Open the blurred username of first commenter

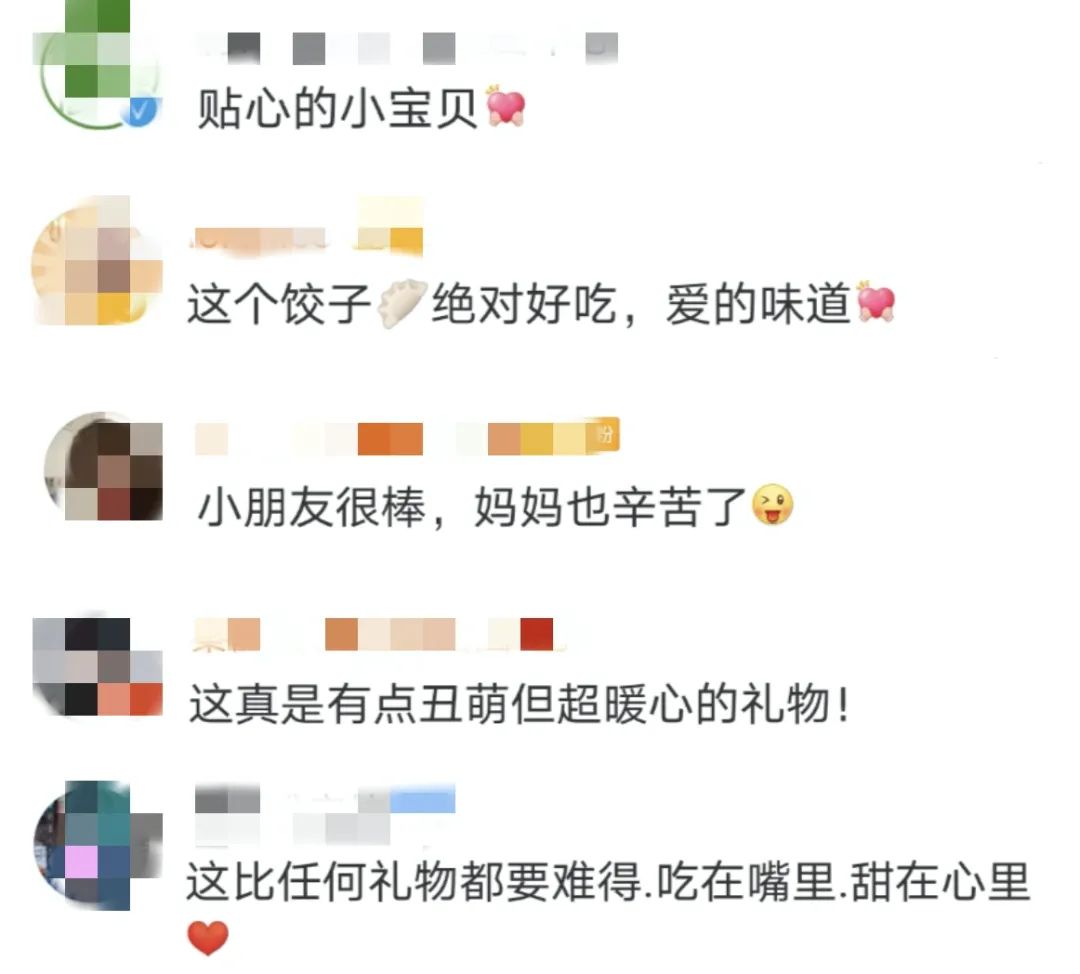(406, 48)
